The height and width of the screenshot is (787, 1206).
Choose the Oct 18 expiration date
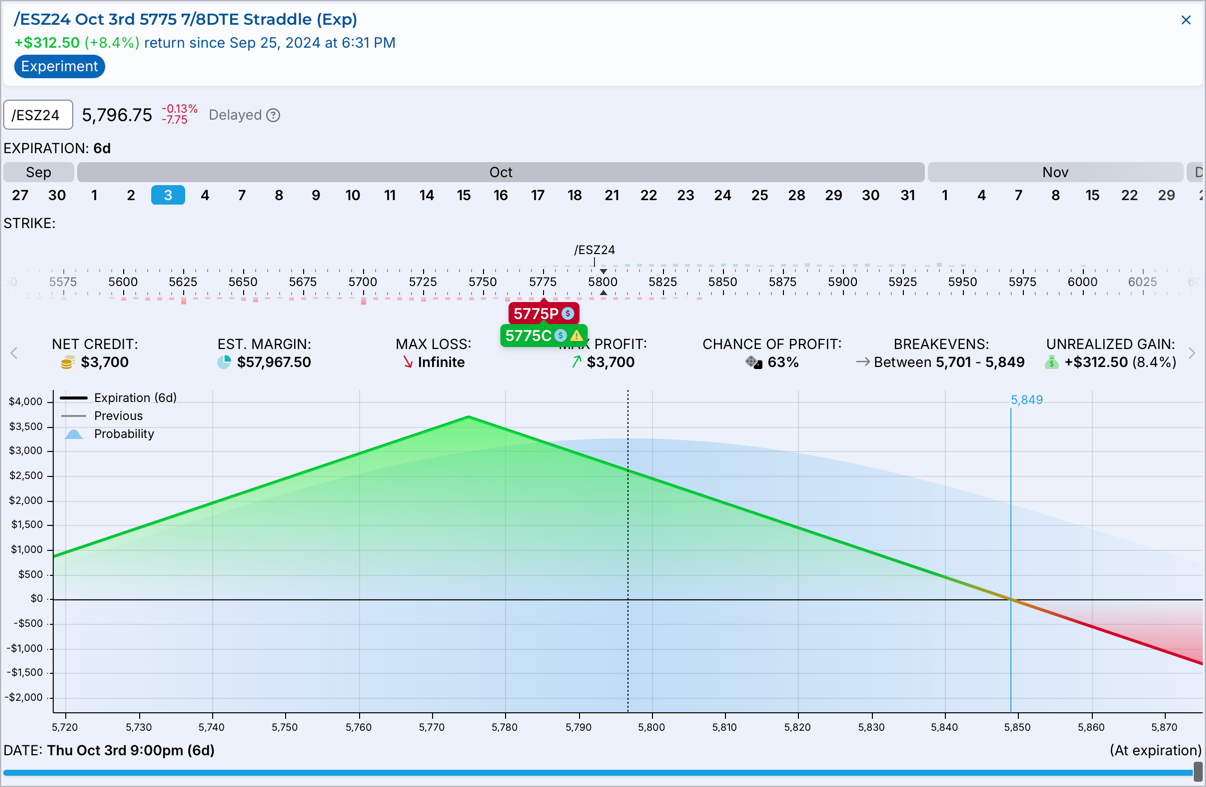click(x=574, y=195)
